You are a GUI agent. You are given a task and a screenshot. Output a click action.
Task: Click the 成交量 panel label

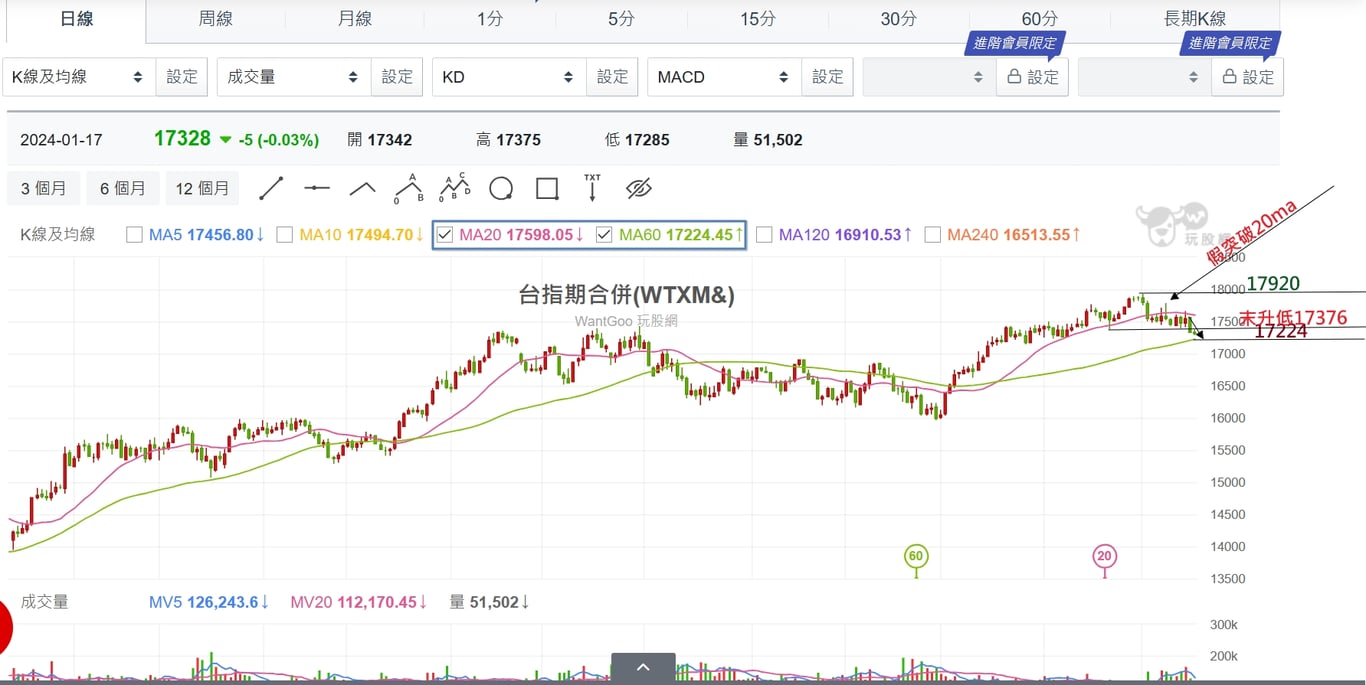(x=44, y=602)
